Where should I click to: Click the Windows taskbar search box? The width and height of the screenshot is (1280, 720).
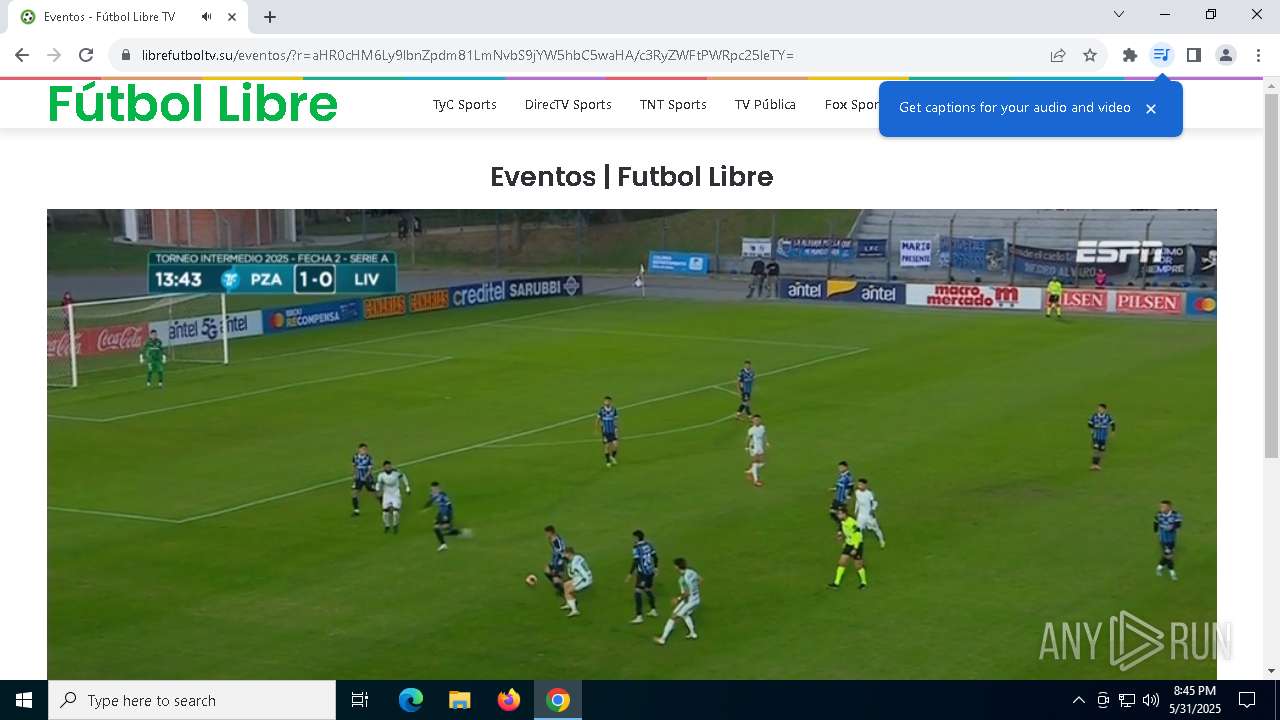192,700
